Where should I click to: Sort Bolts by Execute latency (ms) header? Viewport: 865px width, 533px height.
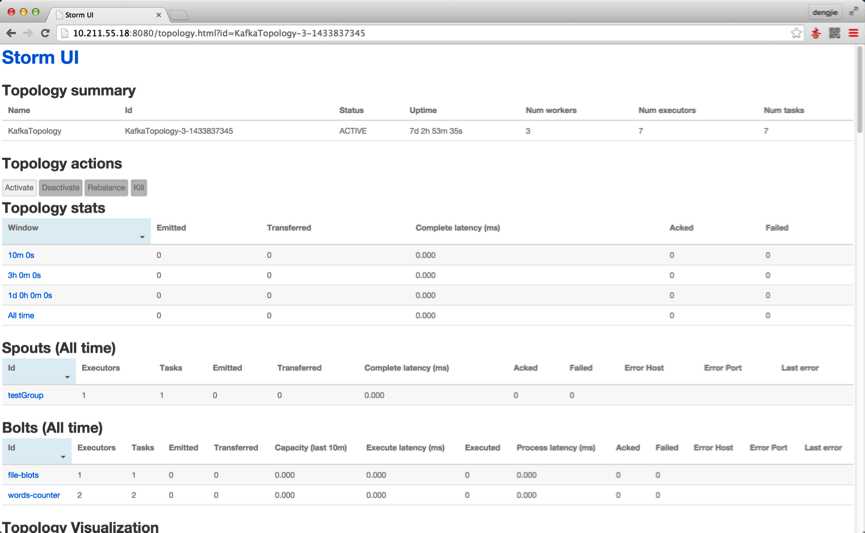(x=405, y=447)
